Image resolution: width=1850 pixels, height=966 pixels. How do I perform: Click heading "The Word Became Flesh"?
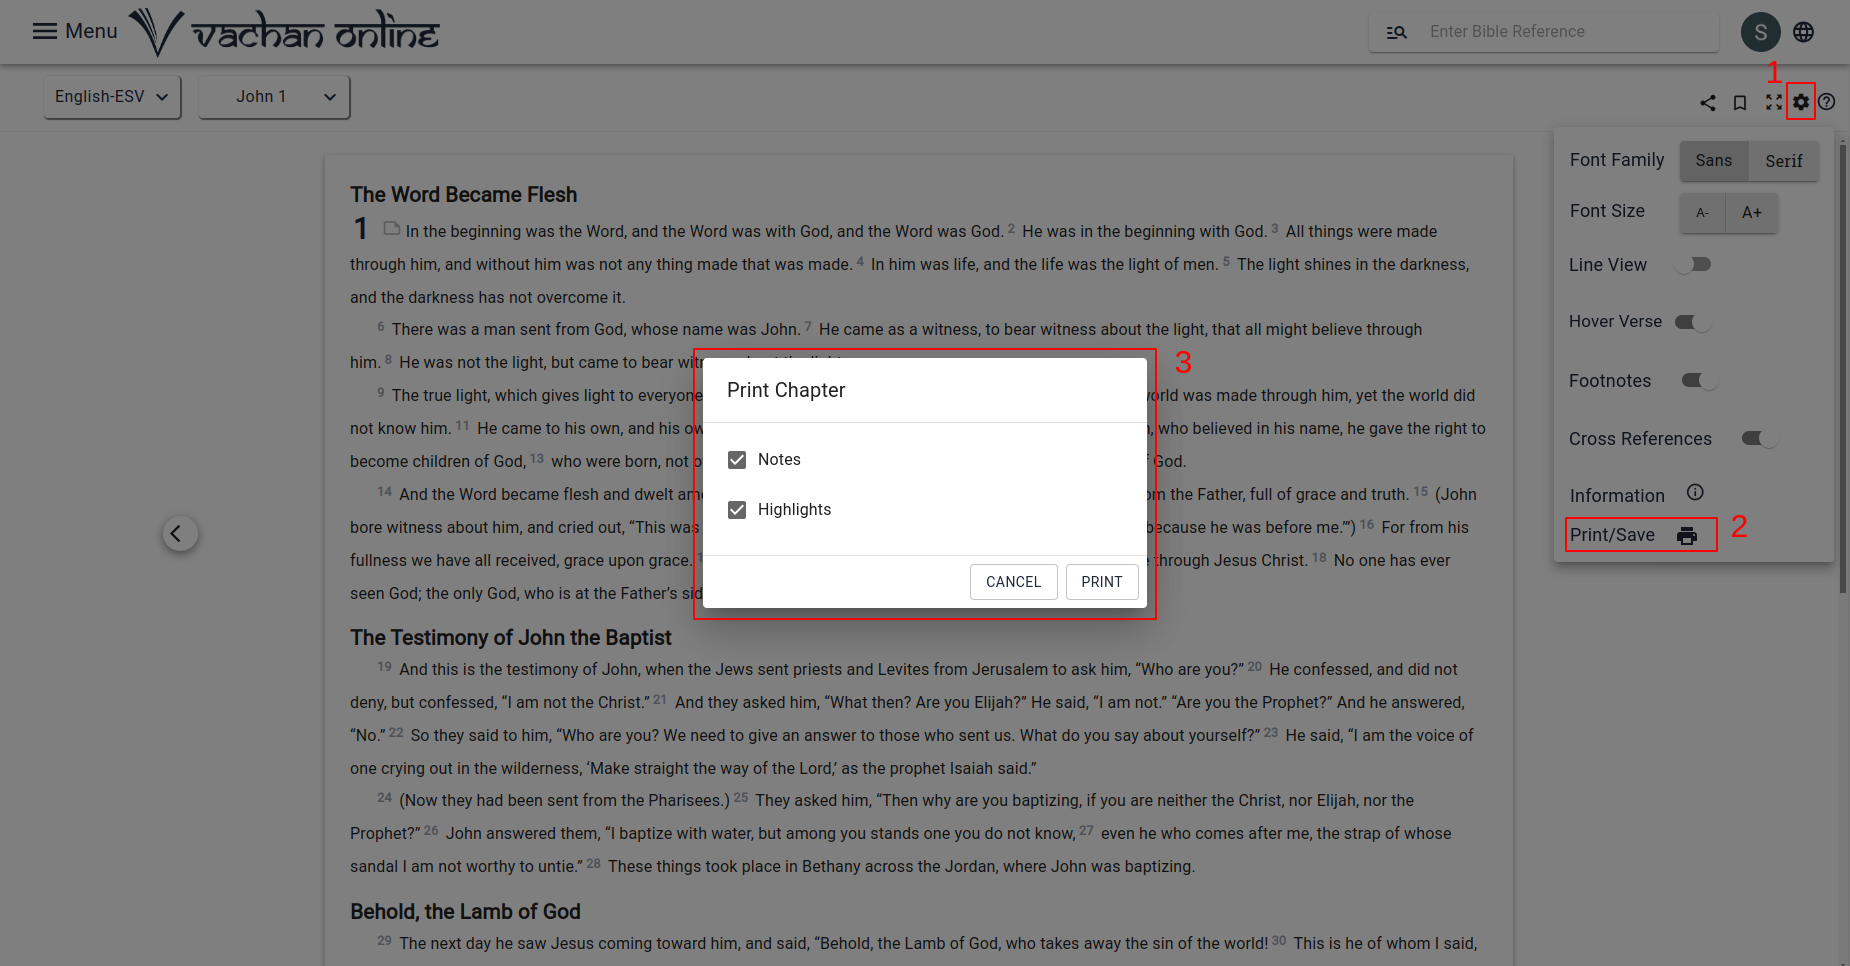(463, 195)
